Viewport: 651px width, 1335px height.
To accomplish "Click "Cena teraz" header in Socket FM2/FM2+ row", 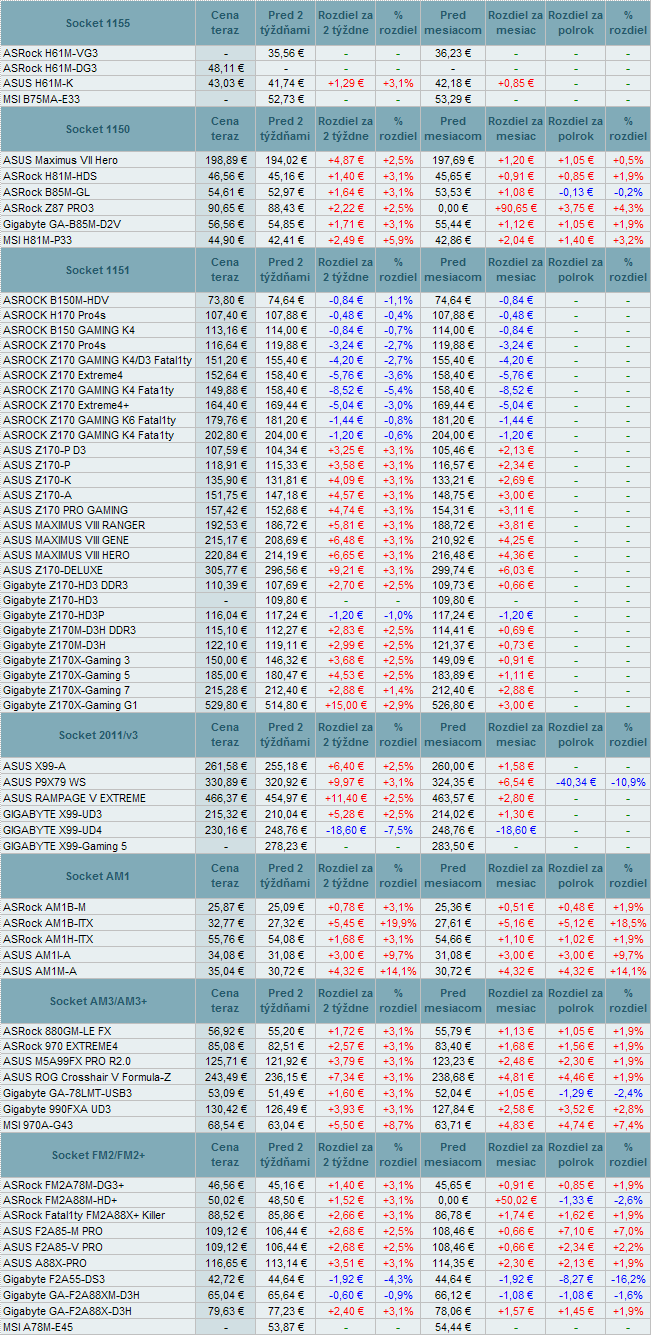I will [x=225, y=1156].
